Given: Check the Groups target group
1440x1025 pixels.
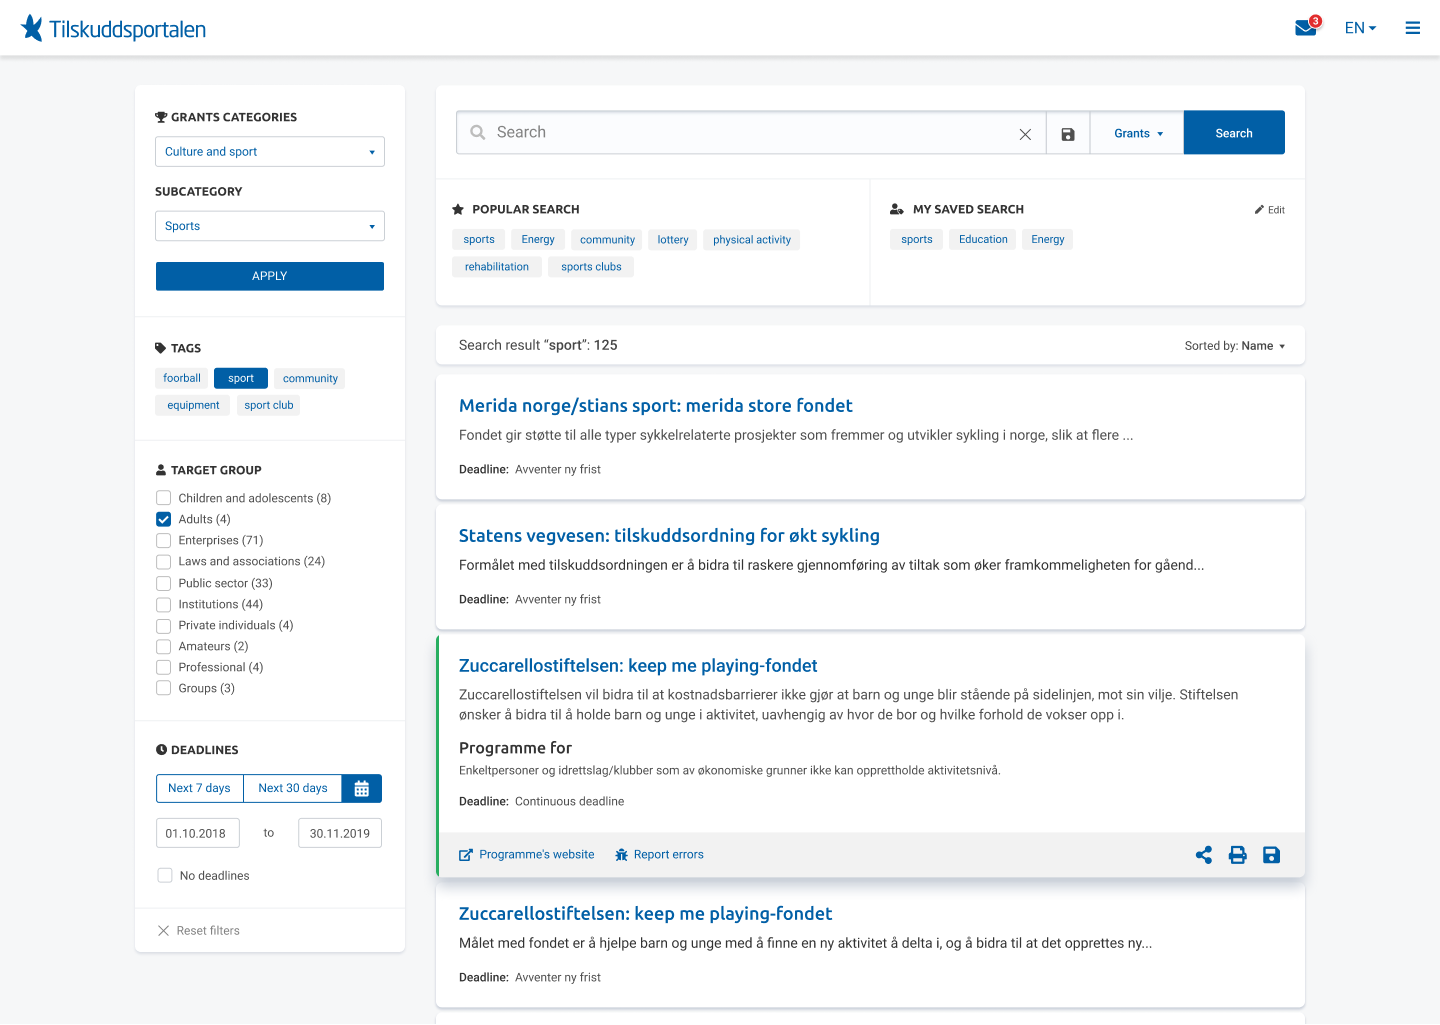Looking at the screenshot, I should [164, 688].
